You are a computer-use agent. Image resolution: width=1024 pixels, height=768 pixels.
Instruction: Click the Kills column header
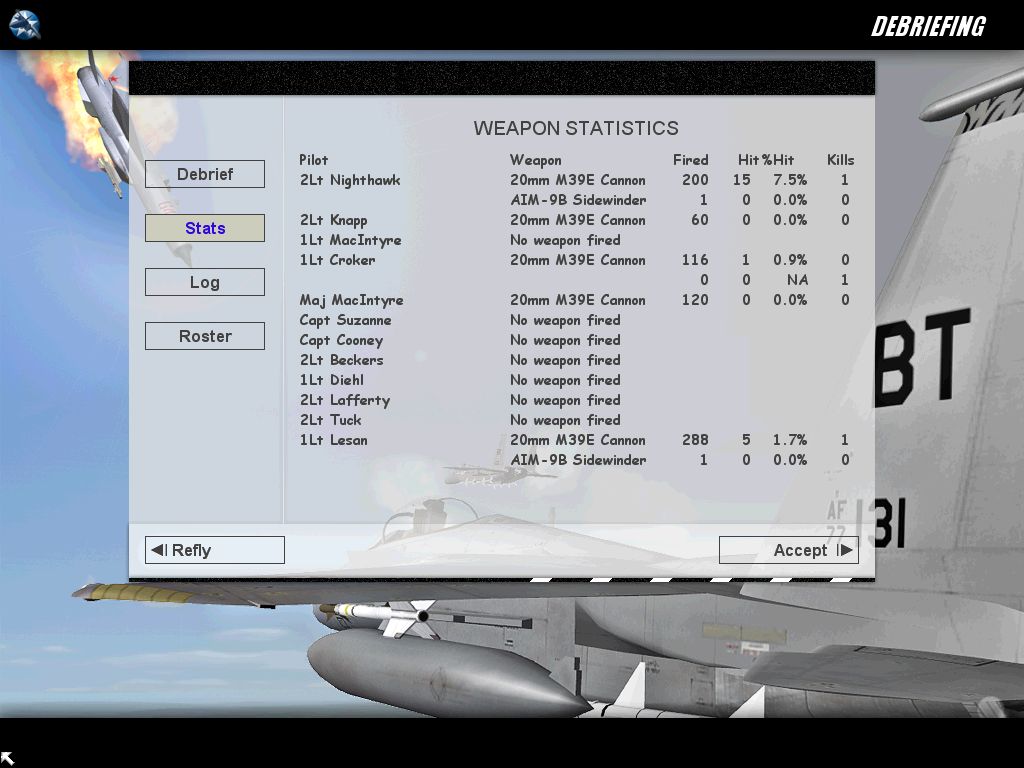840,160
